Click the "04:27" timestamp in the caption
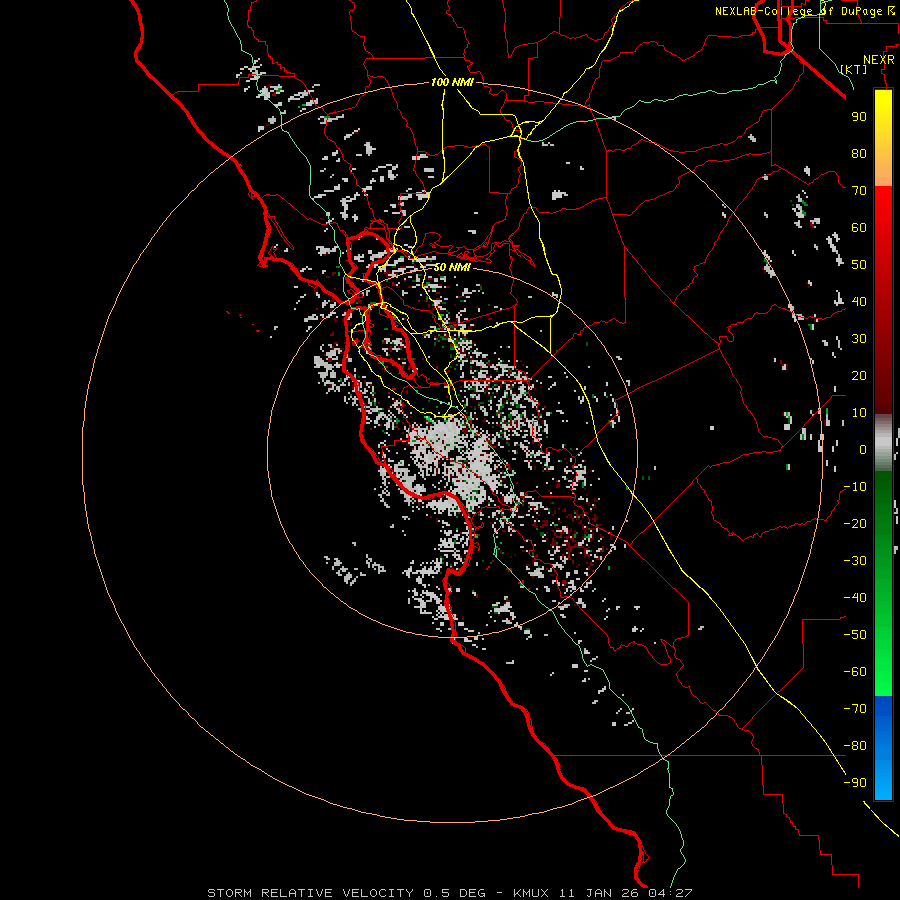Image resolution: width=900 pixels, height=900 pixels. (670, 893)
